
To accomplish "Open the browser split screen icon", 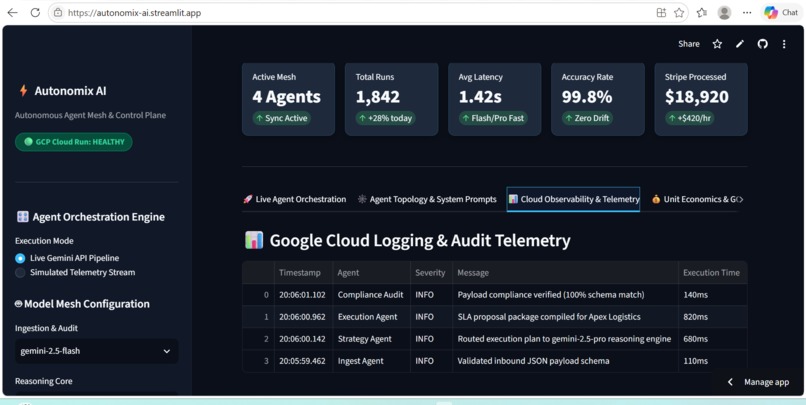I will (662, 13).
